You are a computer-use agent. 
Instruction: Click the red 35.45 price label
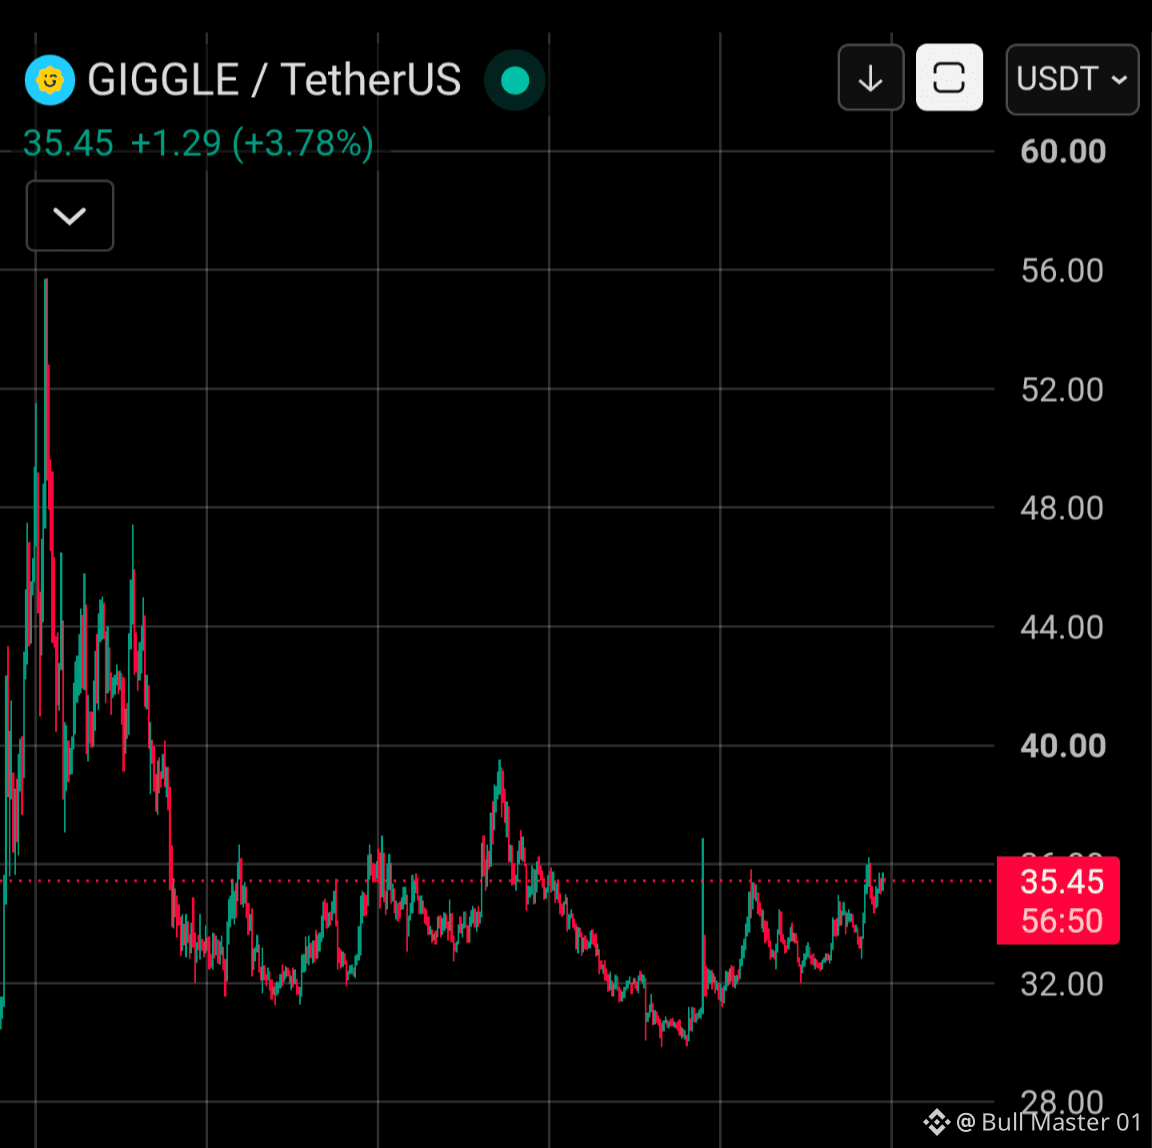[x=1062, y=881]
